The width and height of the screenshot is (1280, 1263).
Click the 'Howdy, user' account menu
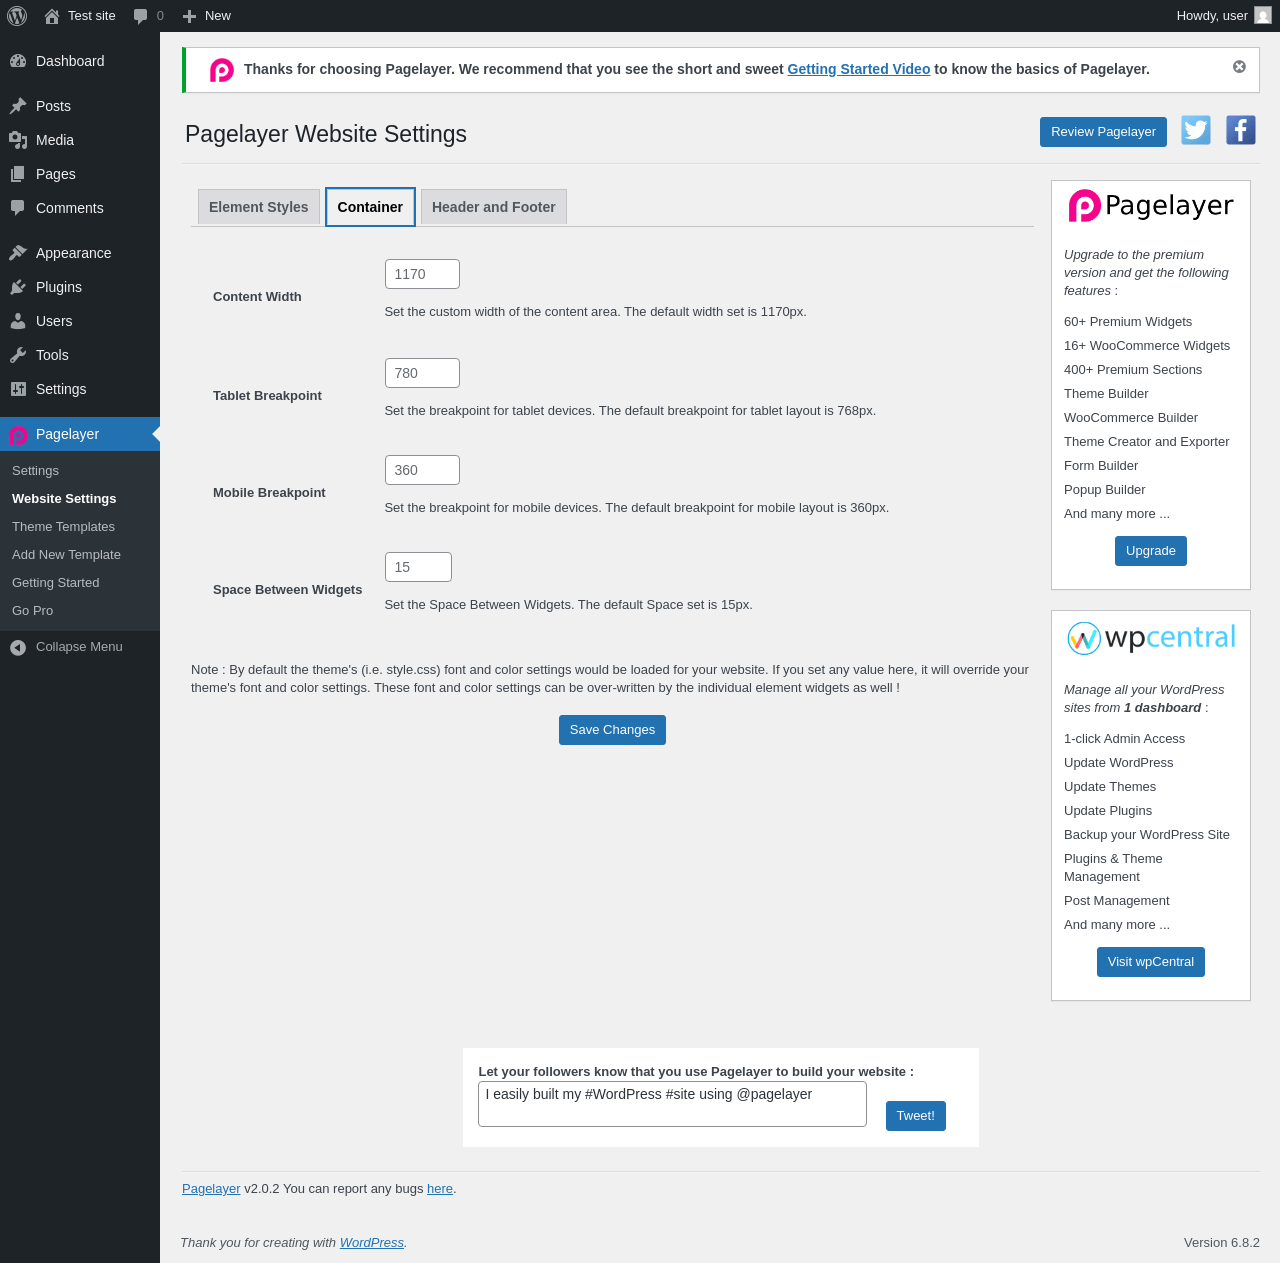tap(1223, 16)
